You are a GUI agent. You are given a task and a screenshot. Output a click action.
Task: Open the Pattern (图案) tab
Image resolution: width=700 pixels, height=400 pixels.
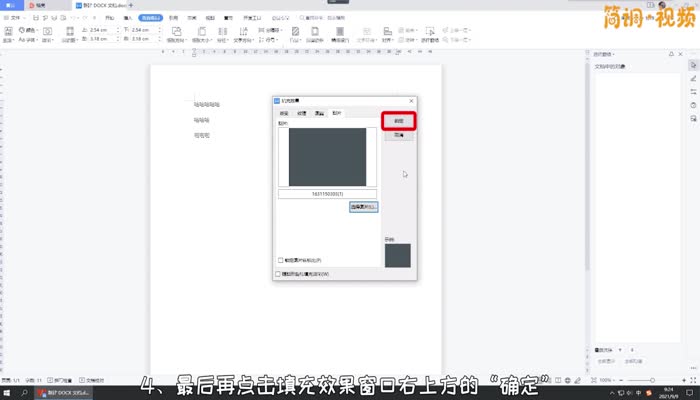point(318,113)
